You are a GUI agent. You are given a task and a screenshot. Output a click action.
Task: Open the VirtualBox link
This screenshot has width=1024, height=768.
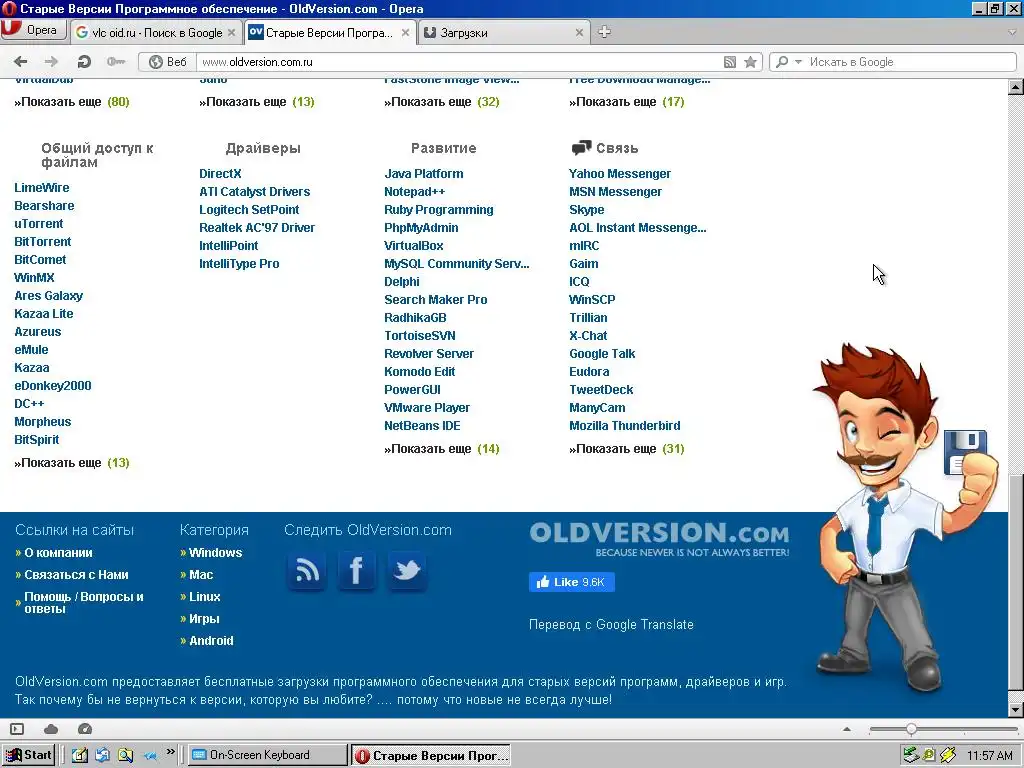(413, 246)
